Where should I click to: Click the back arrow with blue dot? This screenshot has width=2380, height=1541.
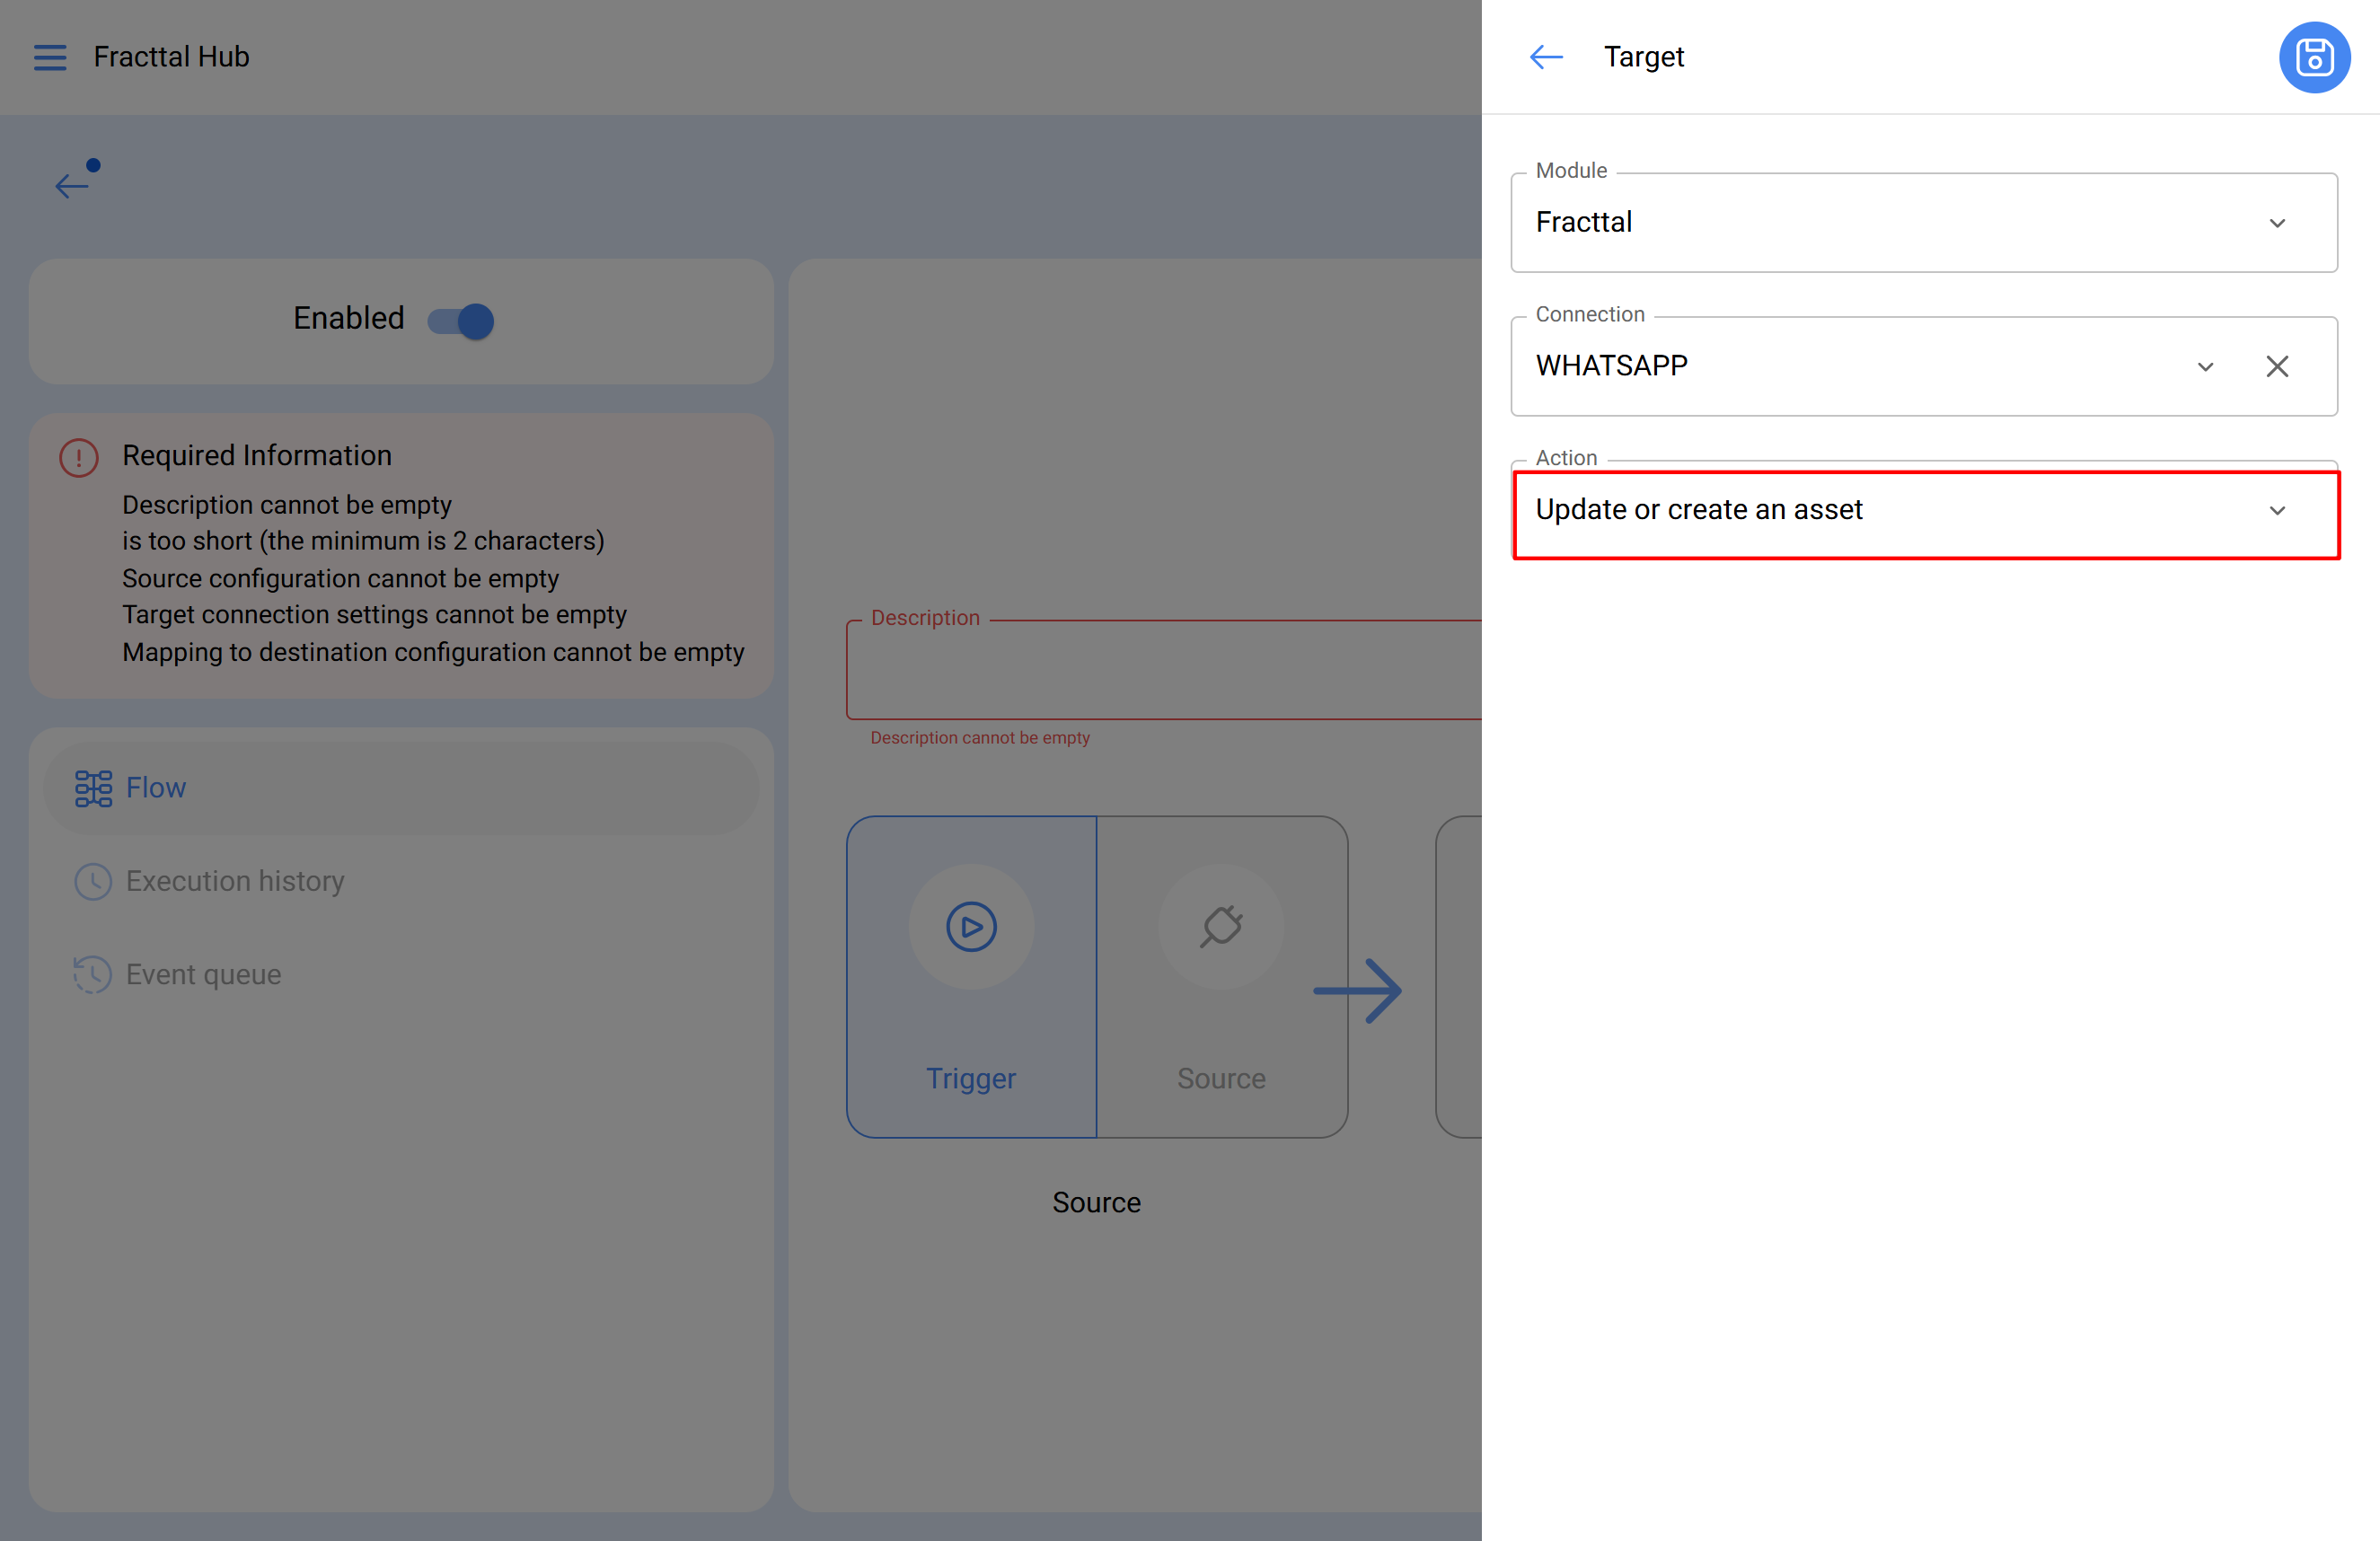pos(73,184)
